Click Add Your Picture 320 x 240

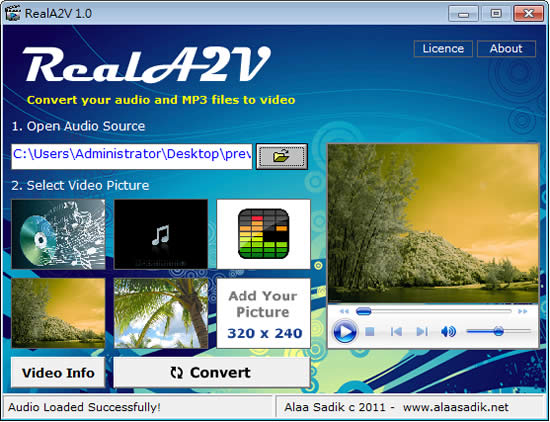[263, 313]
